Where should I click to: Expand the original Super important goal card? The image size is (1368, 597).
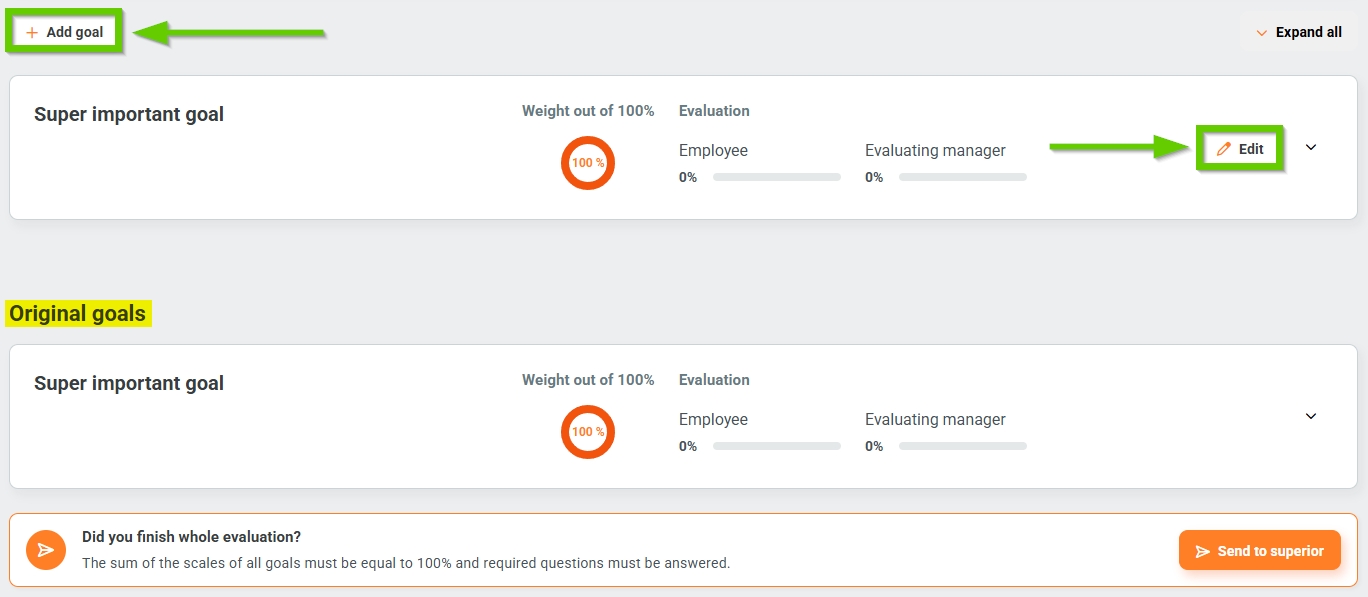pos(1311,416)
